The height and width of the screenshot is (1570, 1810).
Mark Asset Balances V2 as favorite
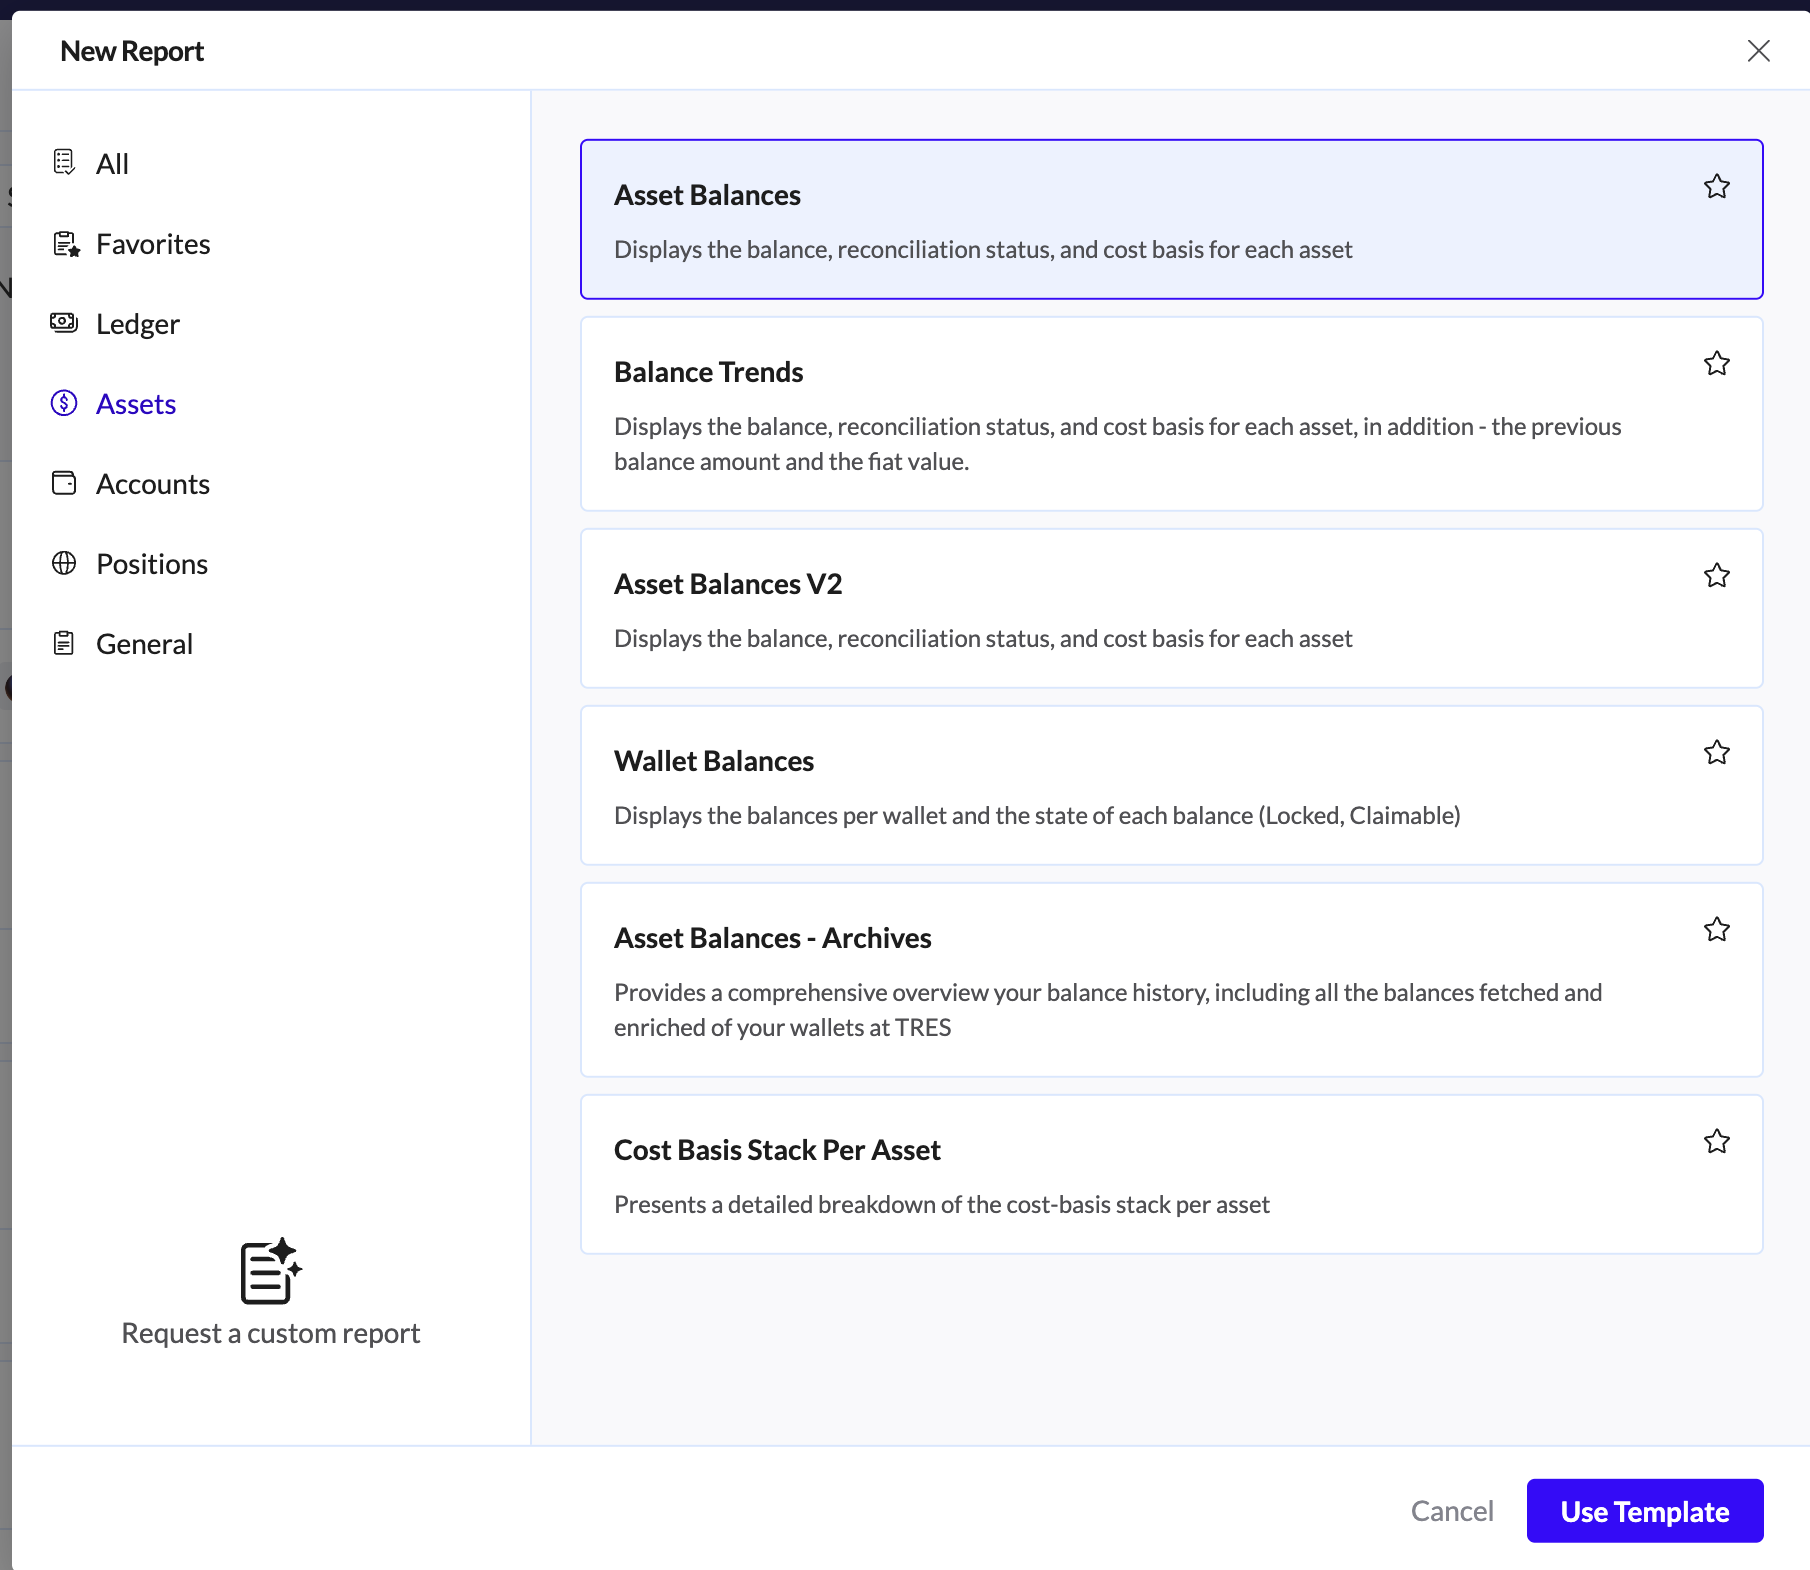coord(1716,576)
